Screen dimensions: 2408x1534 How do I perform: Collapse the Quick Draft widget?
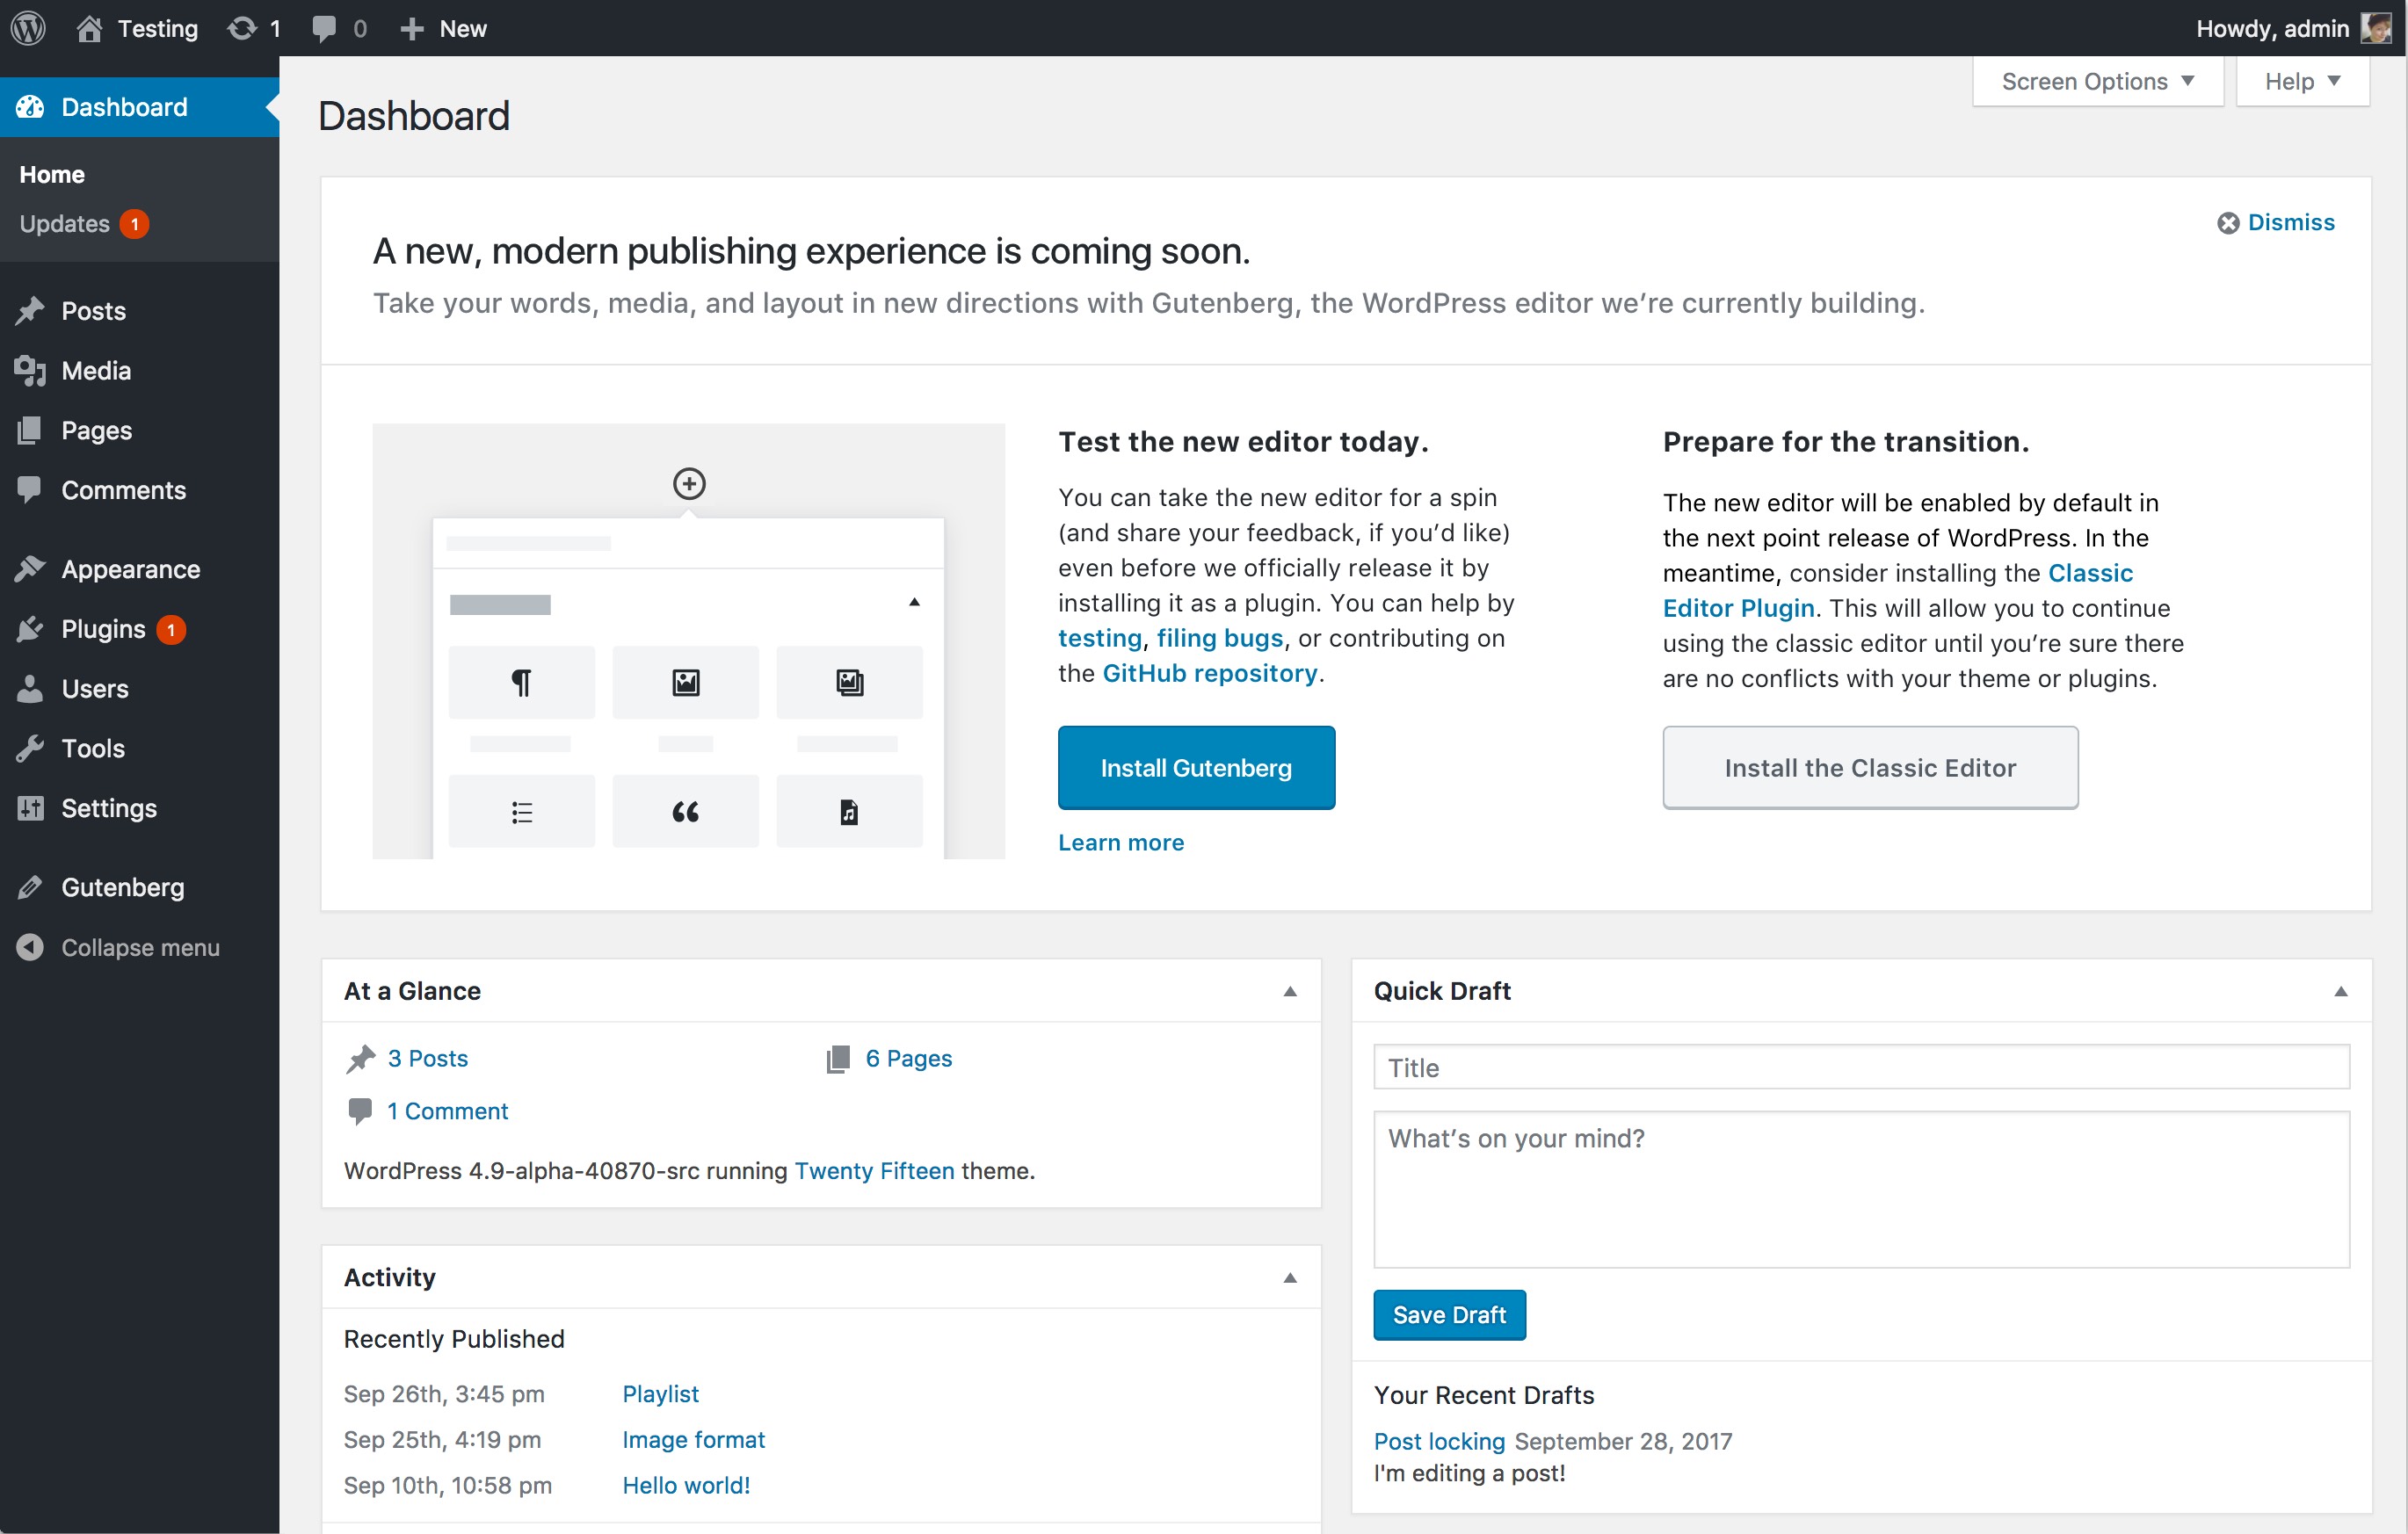coord(2341,991)
